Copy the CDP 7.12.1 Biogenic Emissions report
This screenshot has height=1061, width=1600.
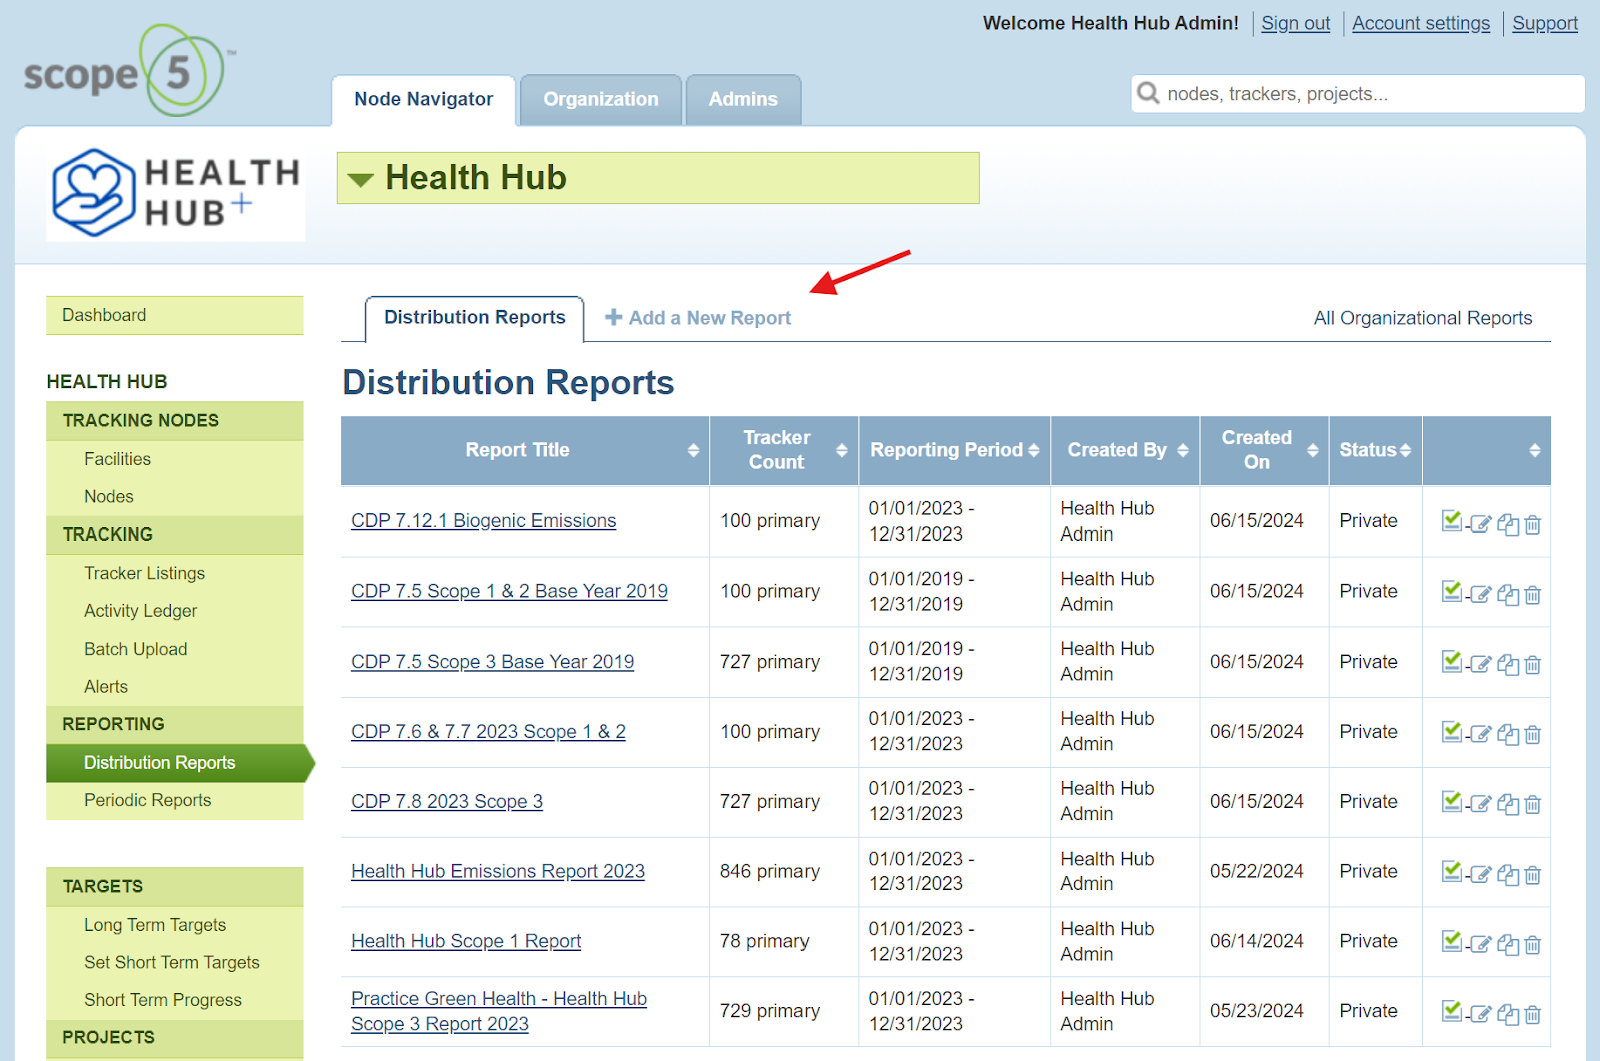coord(1508,524)
